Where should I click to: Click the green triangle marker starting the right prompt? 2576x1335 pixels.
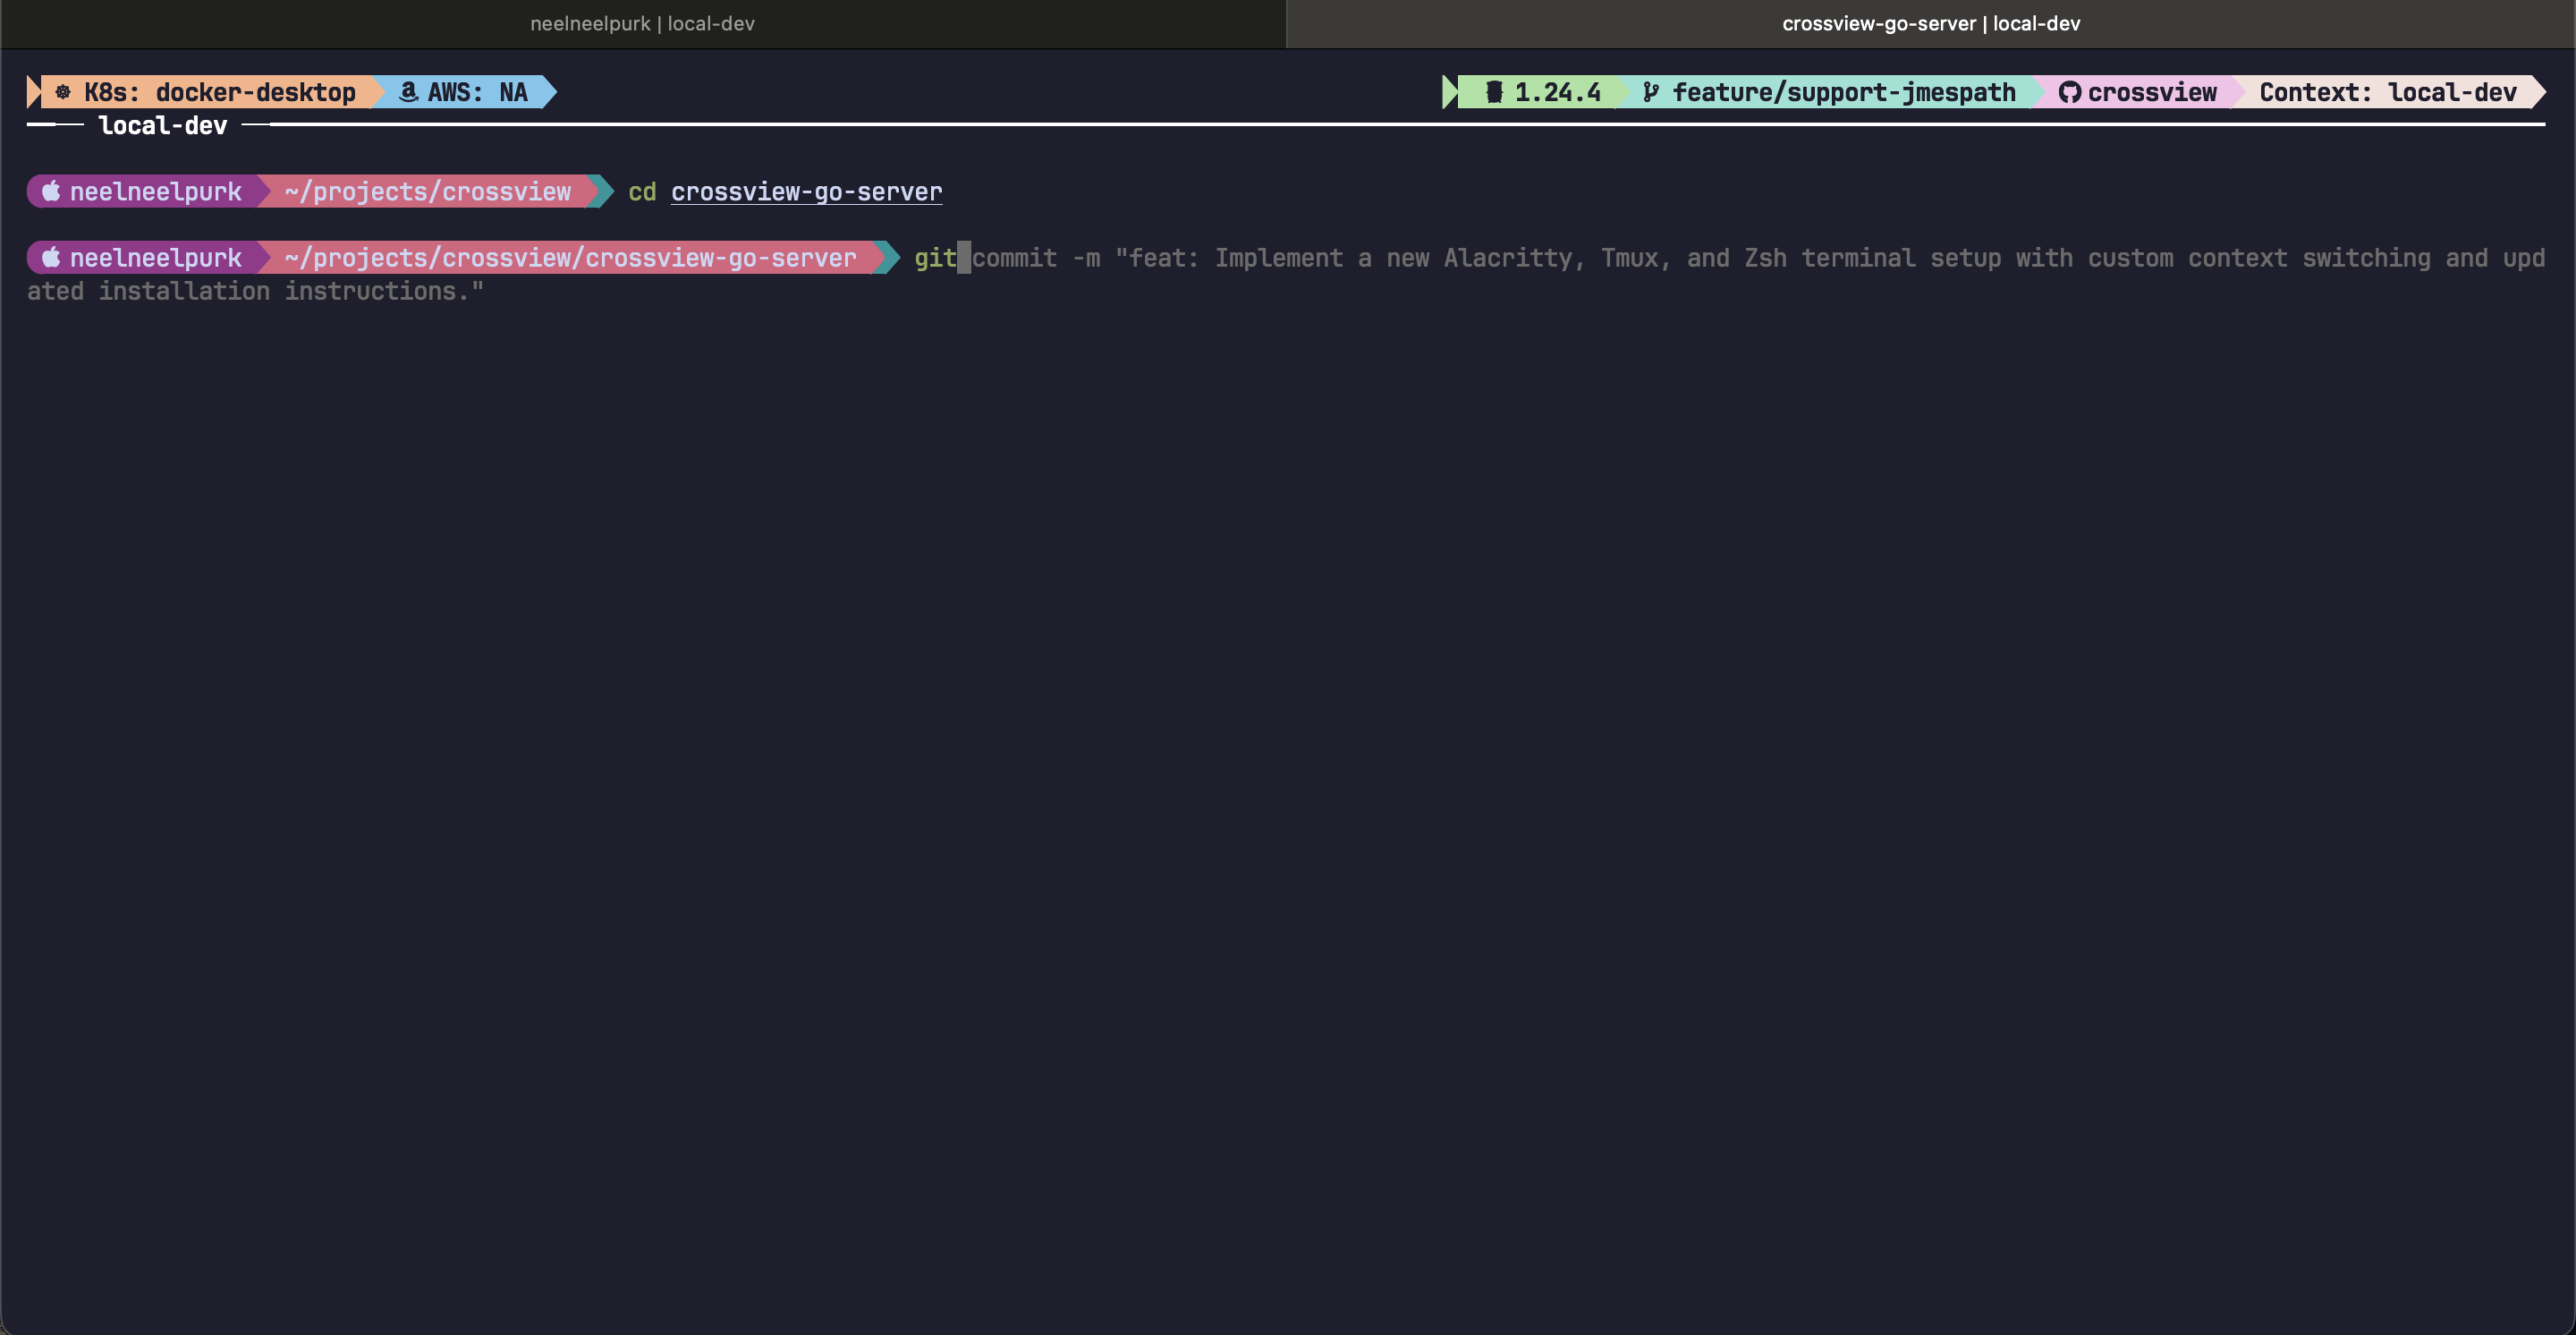pyautogui.click(x=1448, y=92)
